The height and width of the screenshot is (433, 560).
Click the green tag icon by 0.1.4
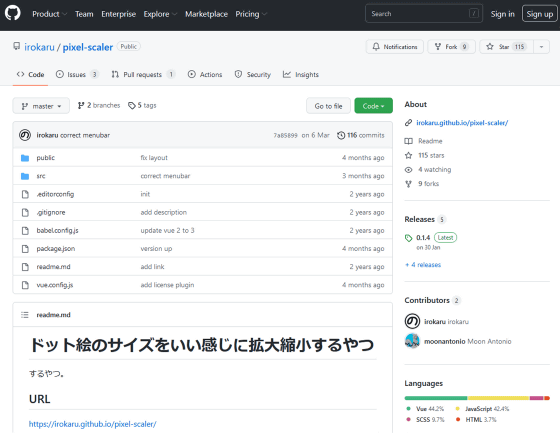click(409, 238)
